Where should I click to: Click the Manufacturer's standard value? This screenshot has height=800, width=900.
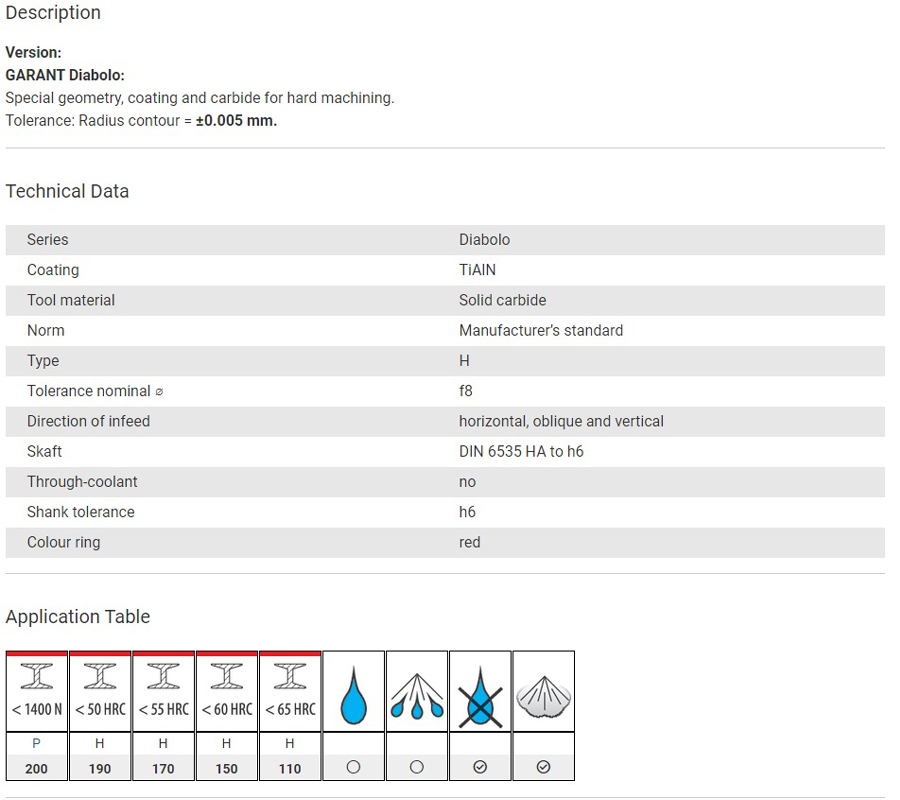tap(541, 331)
